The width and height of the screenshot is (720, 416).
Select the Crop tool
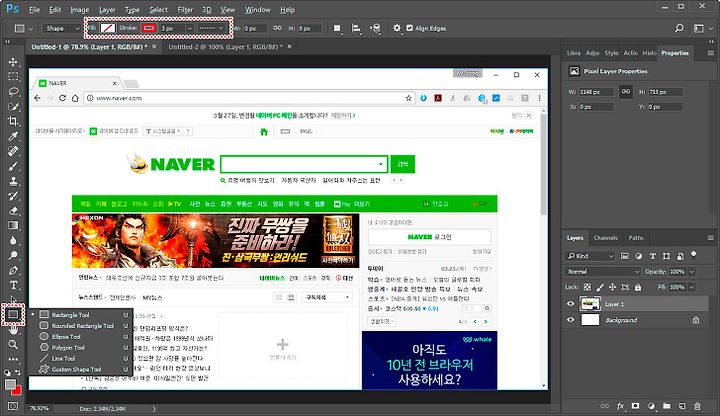[x=13, y=121]
